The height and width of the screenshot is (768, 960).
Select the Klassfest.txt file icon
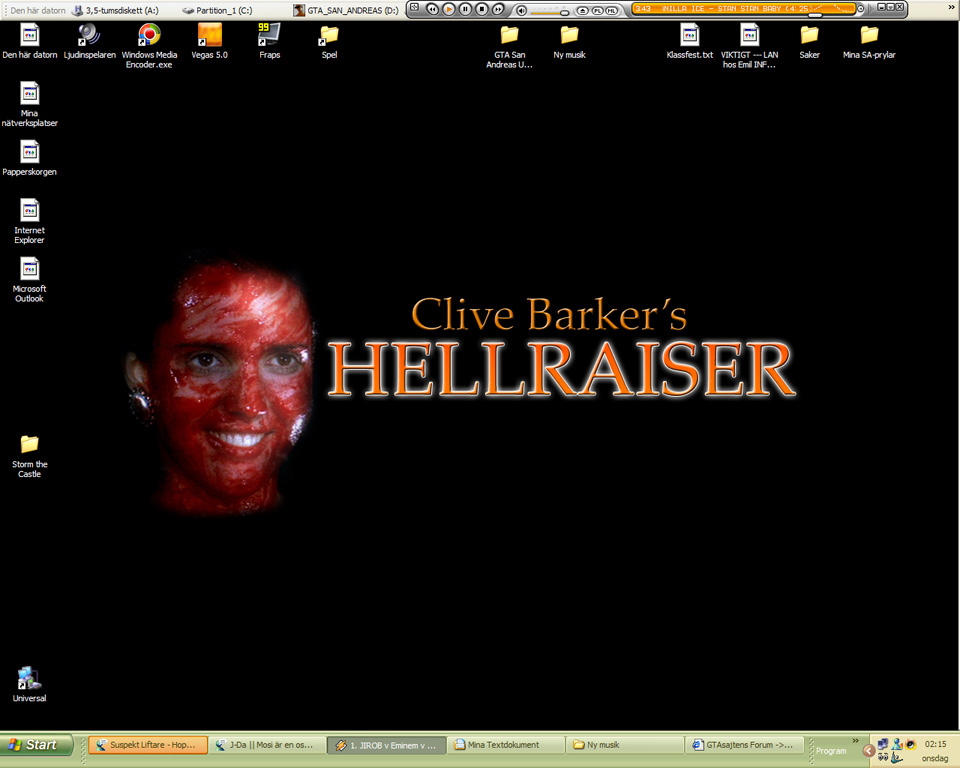[x=689, y=41]
